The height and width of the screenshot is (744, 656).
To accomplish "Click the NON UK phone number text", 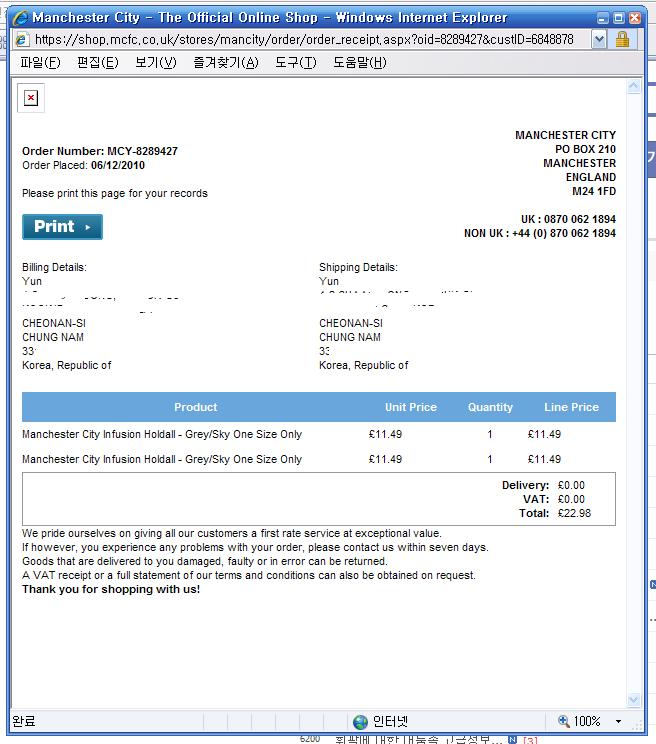I will coord(540,233).
